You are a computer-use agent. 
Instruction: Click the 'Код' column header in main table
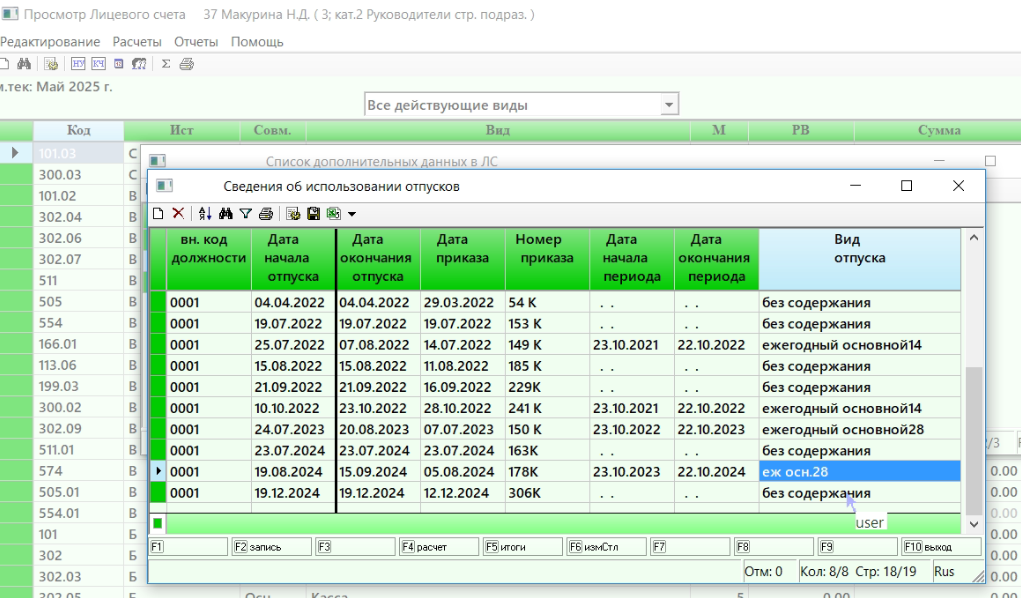point(79,130)
